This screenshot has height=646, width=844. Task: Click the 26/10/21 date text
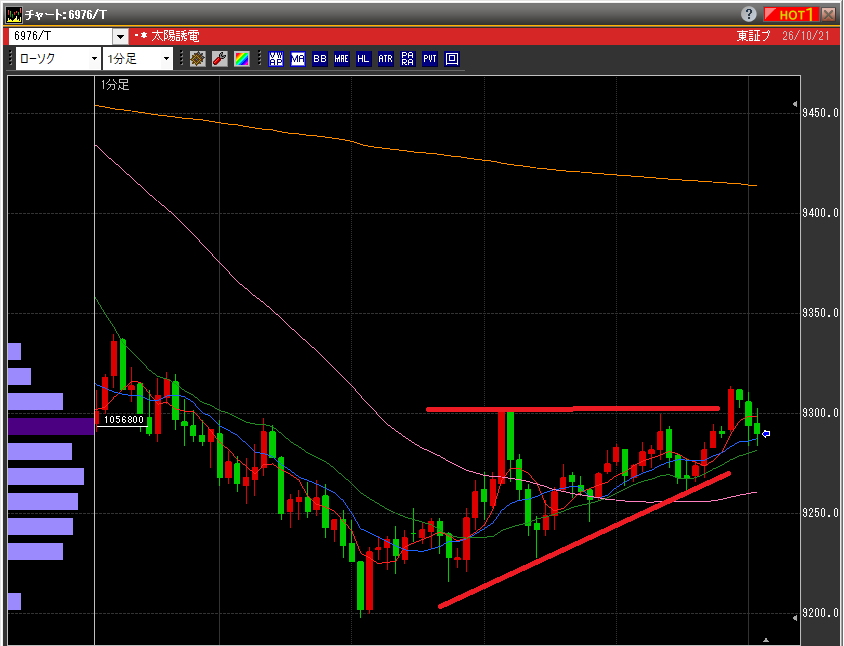pyautogui.click(x=806, y=36)
